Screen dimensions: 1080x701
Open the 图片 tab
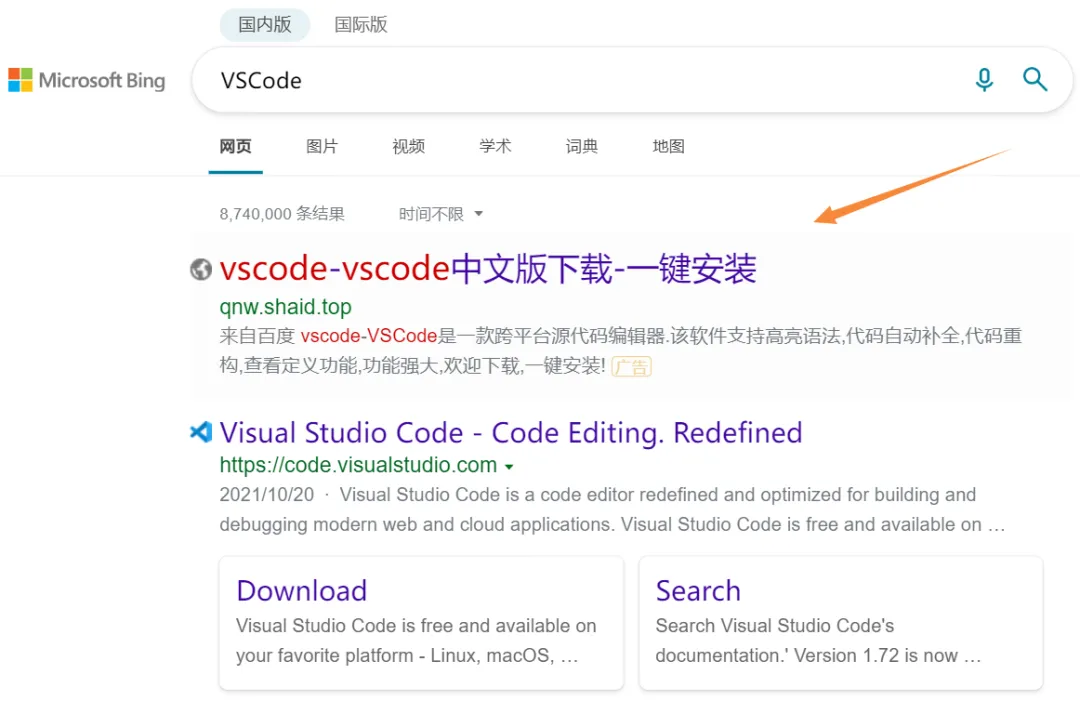[x=322, y=146]
